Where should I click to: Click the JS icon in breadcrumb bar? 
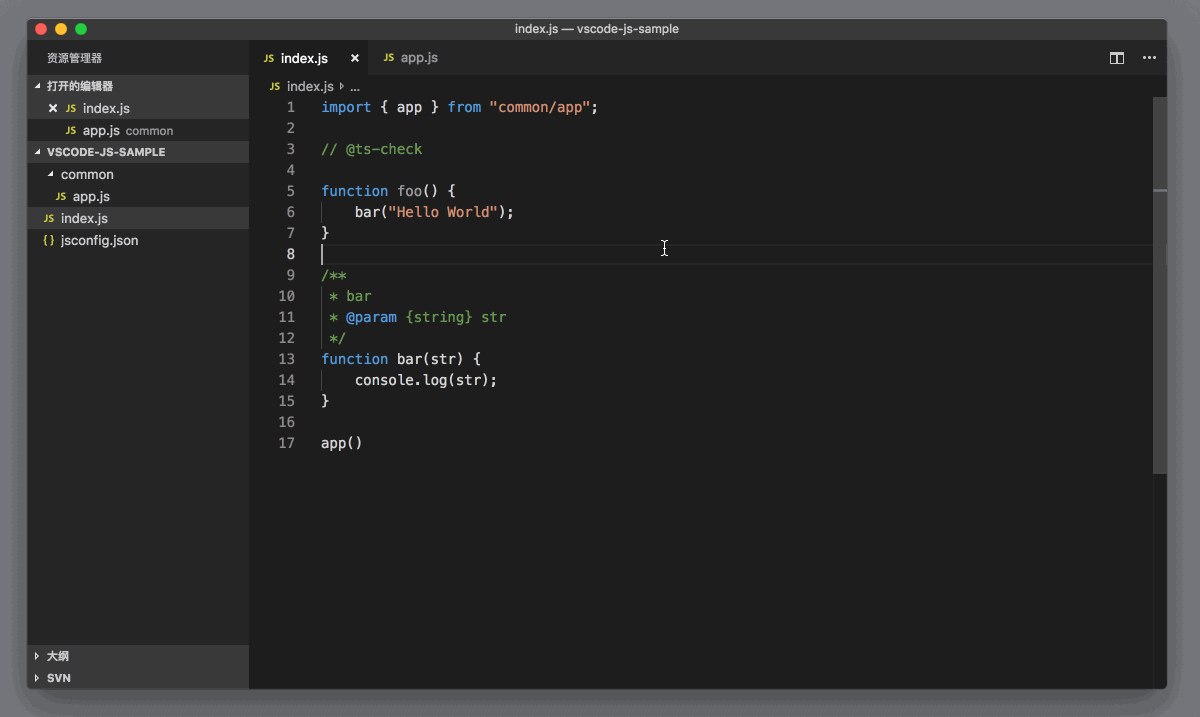[x=274, y=87]
